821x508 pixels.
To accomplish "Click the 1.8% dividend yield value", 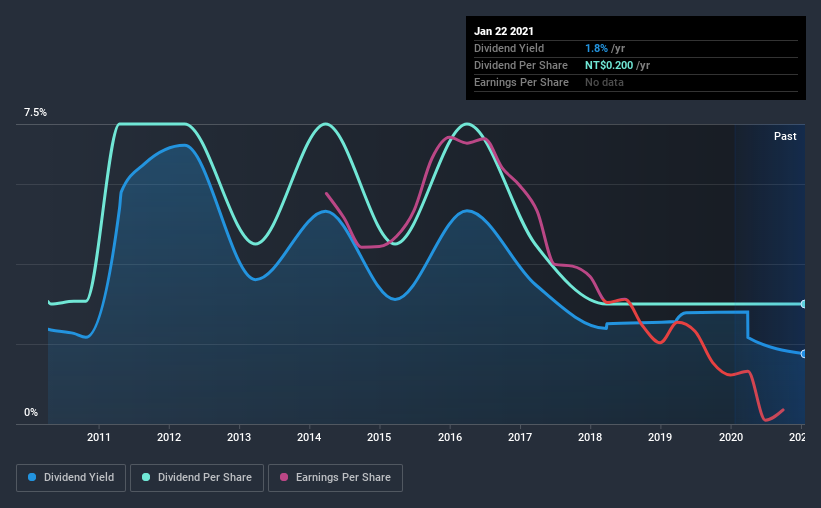I will tap(596, 48).
